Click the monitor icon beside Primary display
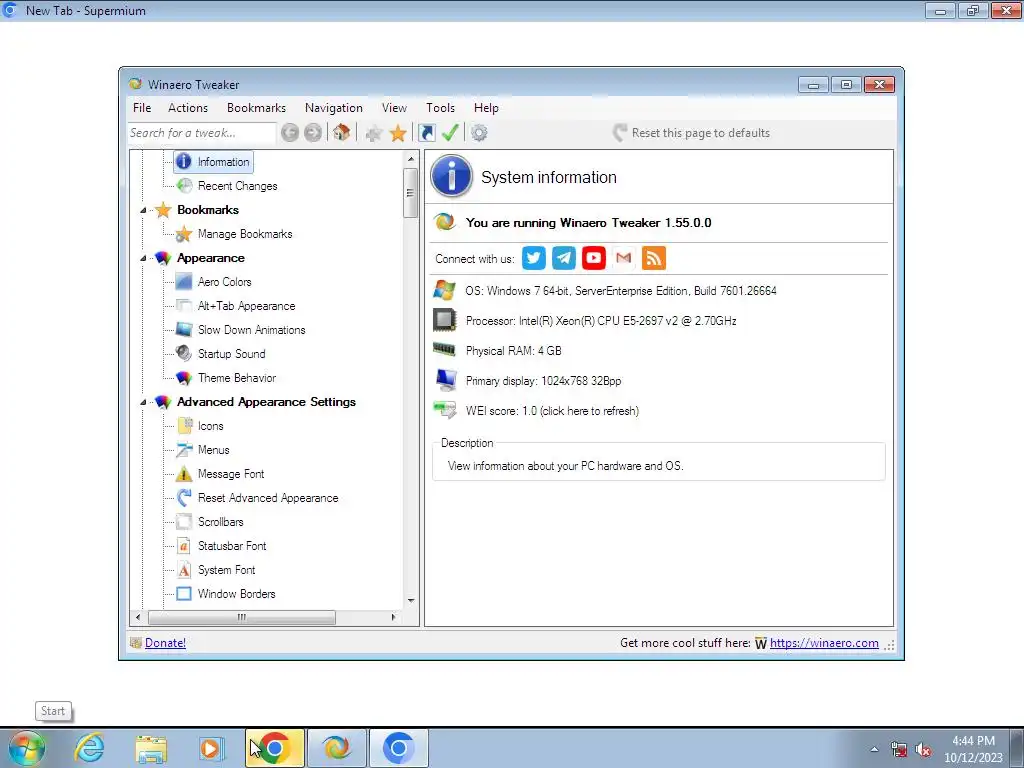 445,379
